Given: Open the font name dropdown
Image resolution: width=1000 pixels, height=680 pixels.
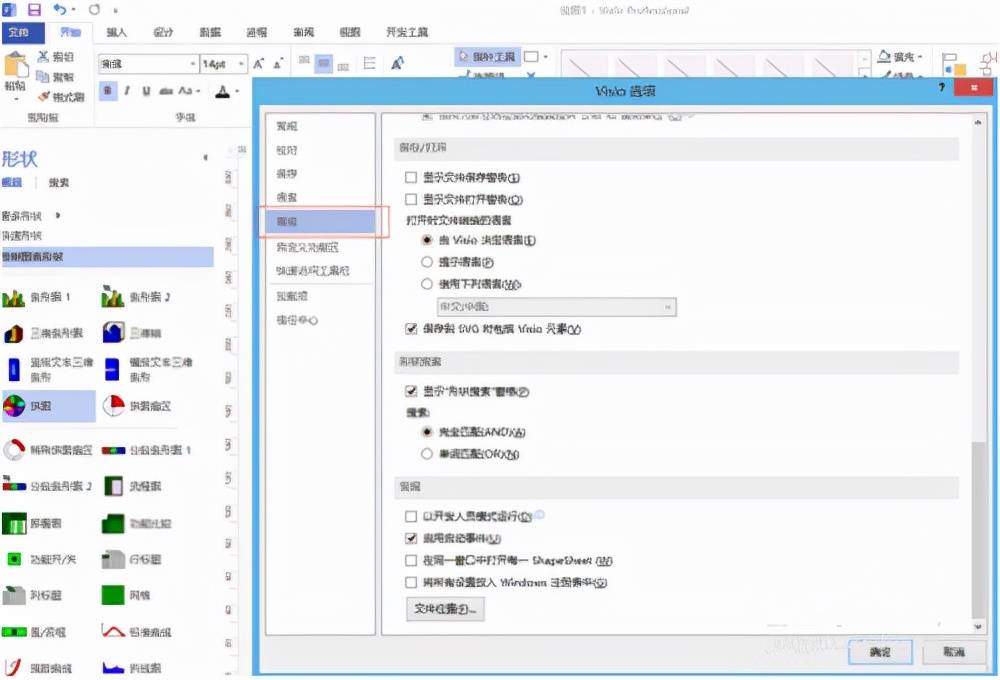Looking at the screenshot, I should [193, 64].
